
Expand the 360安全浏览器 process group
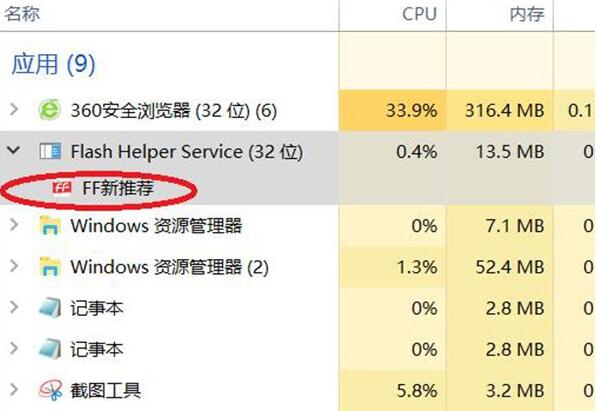click(x=14, y=110)
